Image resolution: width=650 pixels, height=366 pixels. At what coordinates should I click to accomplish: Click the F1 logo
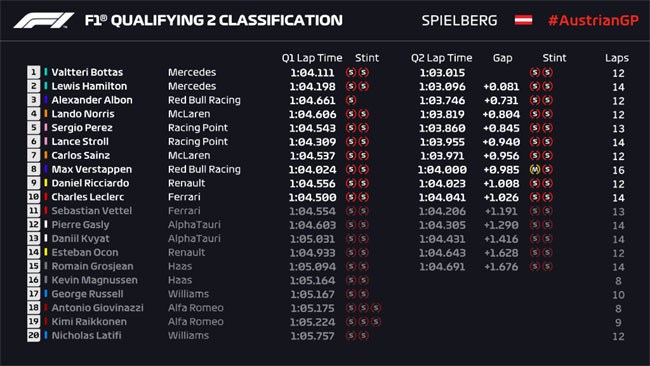point(44,20)
